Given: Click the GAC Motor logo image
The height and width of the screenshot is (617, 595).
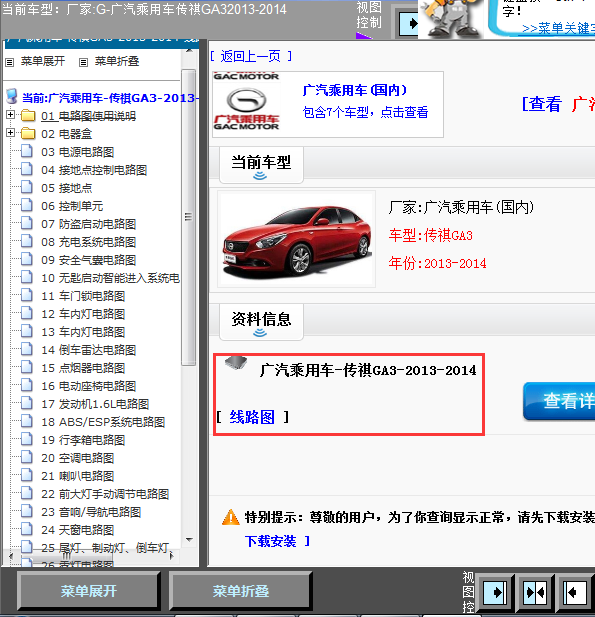Looking at the screenshot, I should pos(247,103).
